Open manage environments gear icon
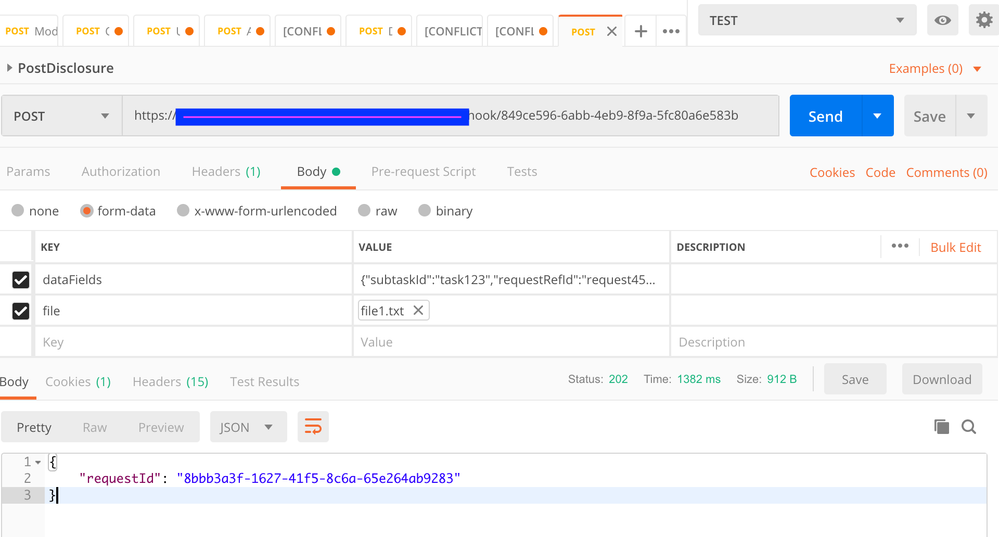This screenshot has width=999, height=537. 984,20
